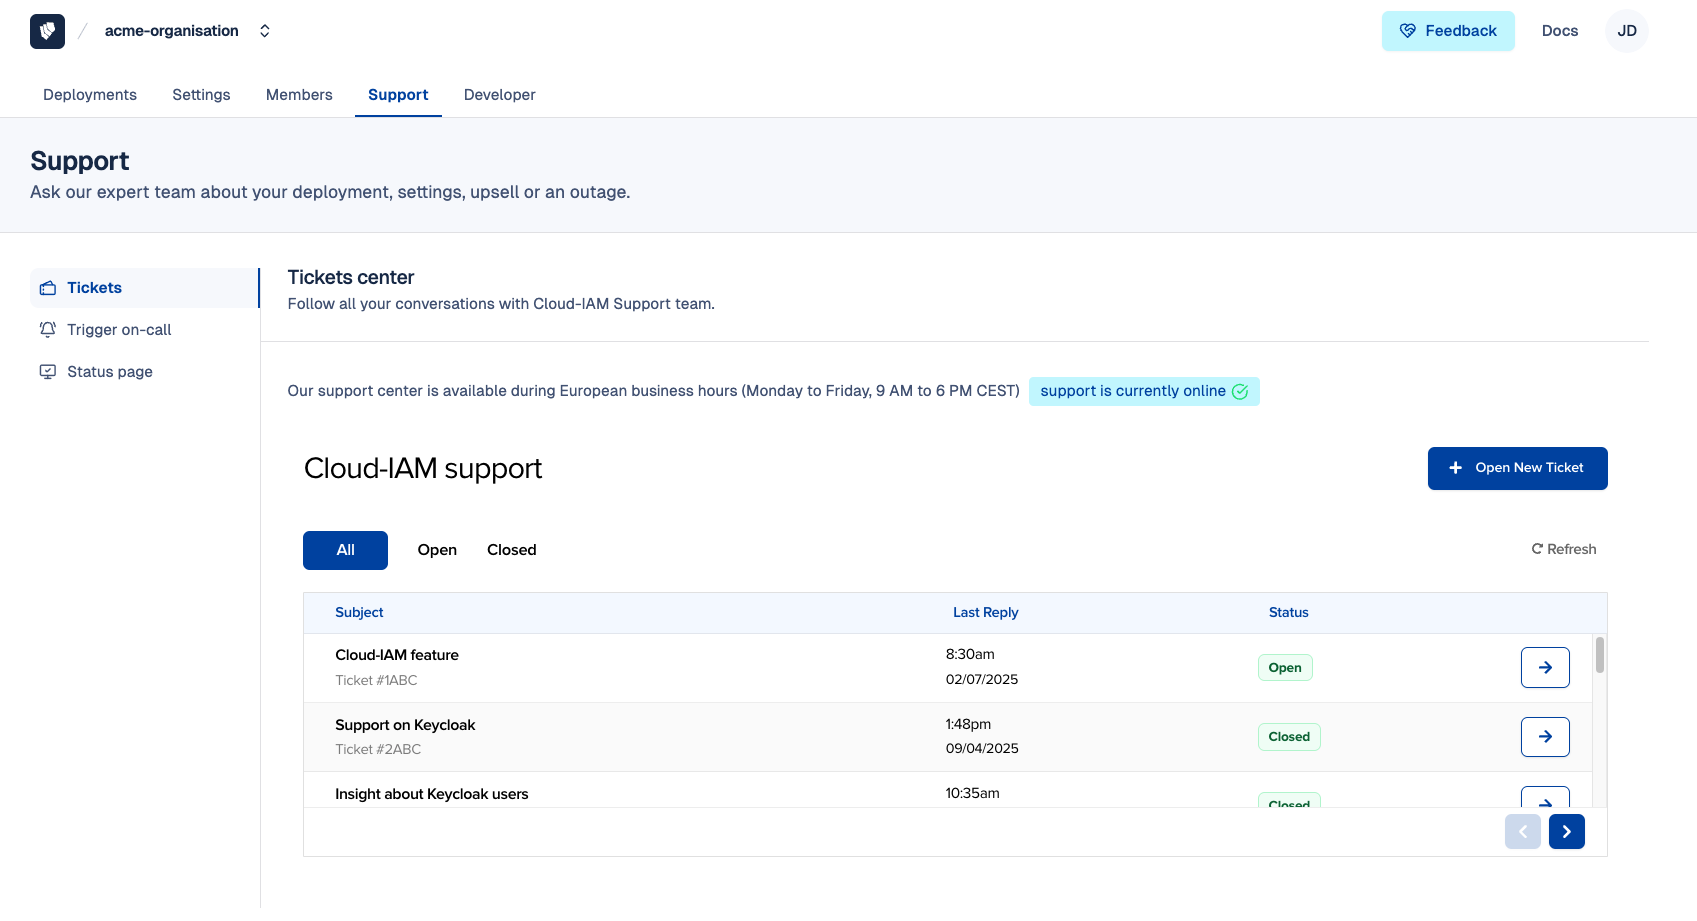Click the Subject column header
1697x921 pixels.
[359, 612]
